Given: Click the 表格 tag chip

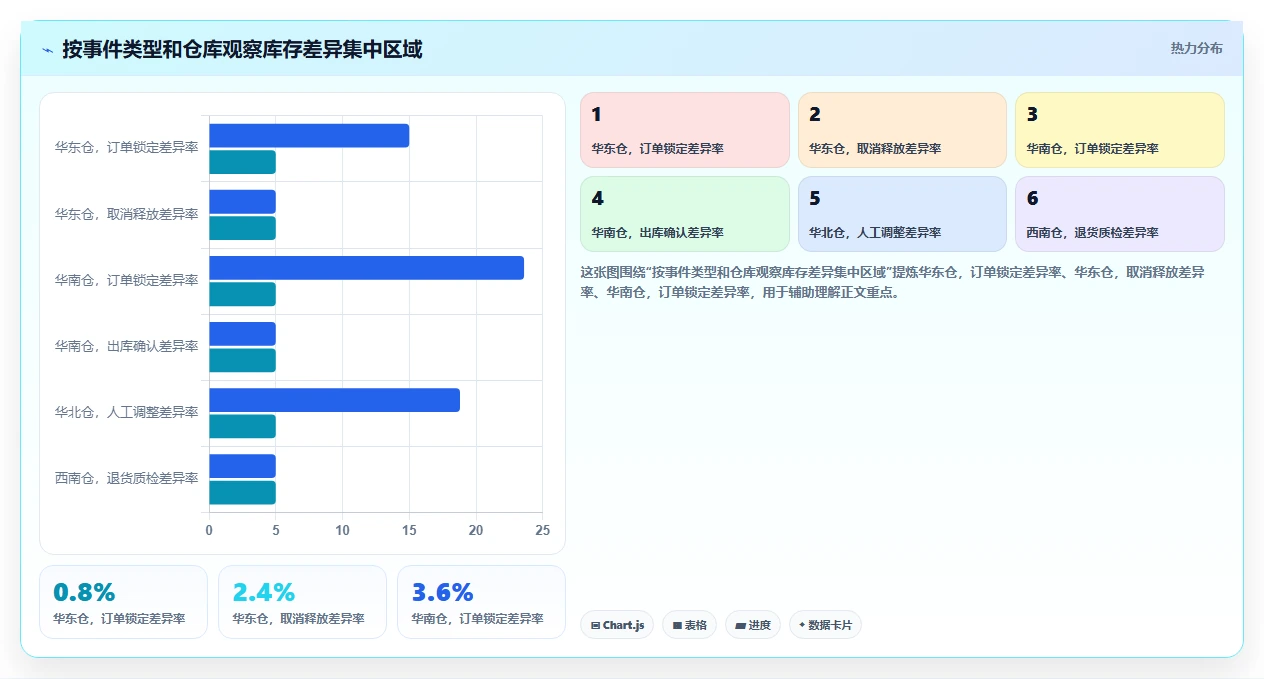Looking at the screenshot, I should click(689, 625).
